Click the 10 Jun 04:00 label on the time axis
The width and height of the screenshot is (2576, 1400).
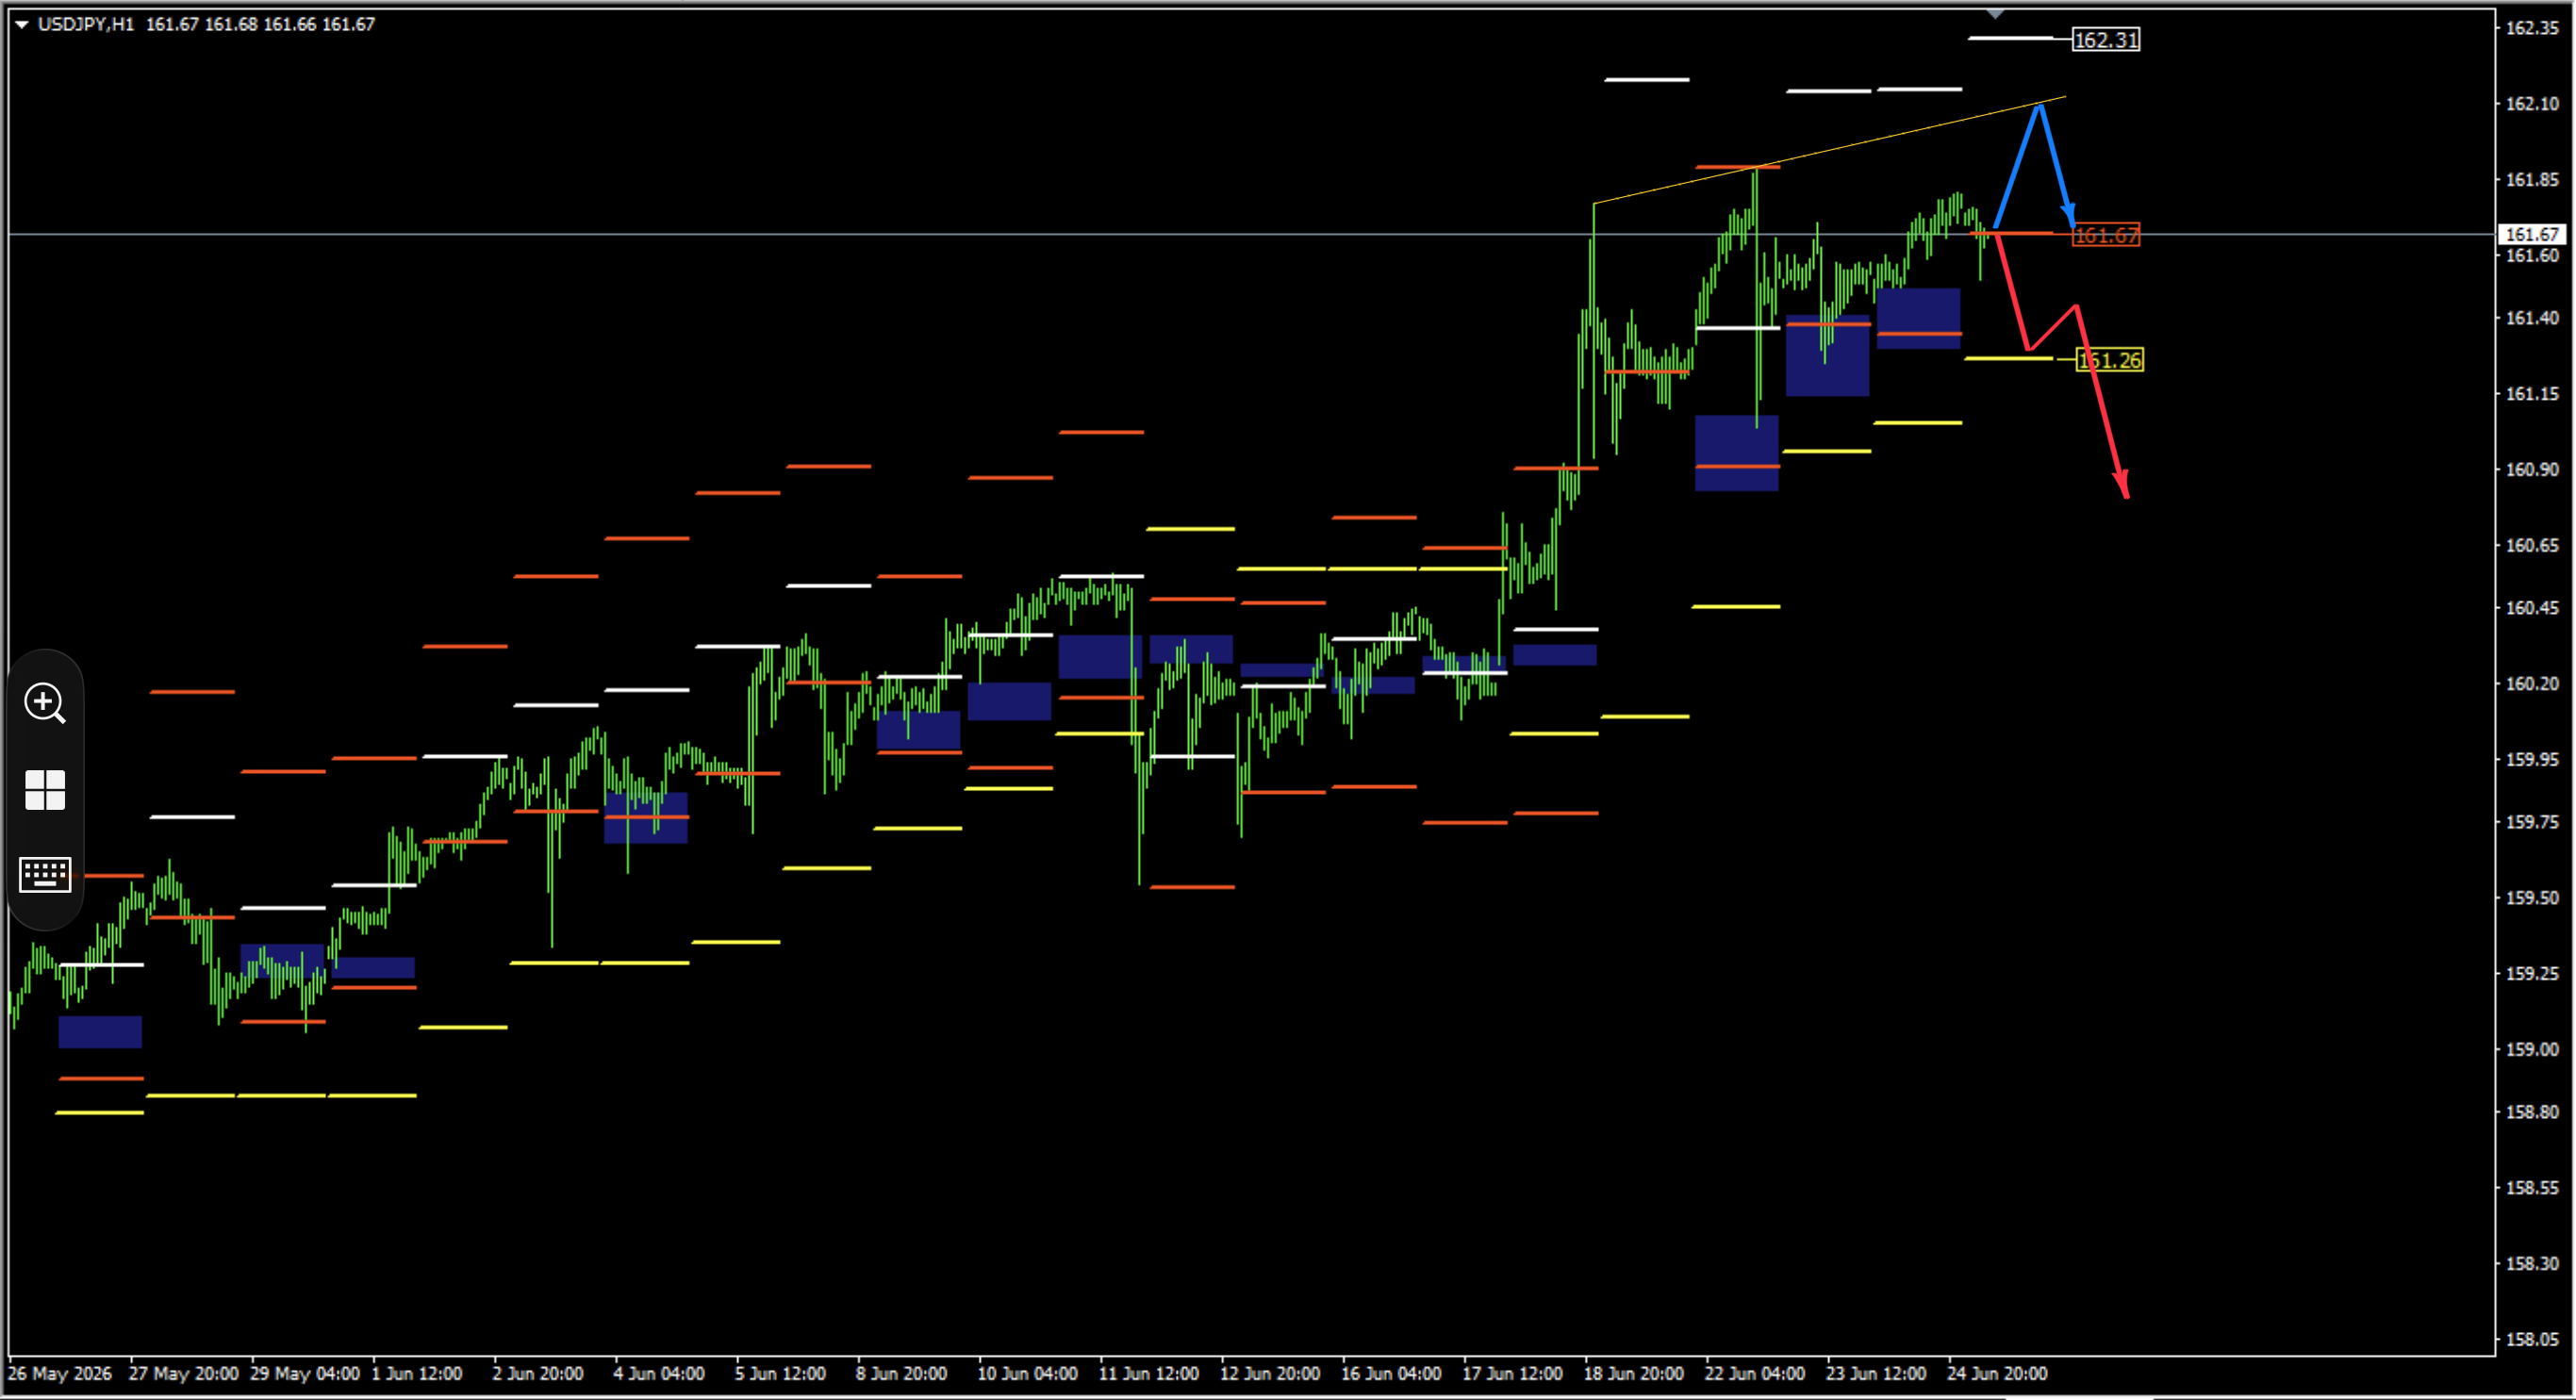point(1027,1373)
